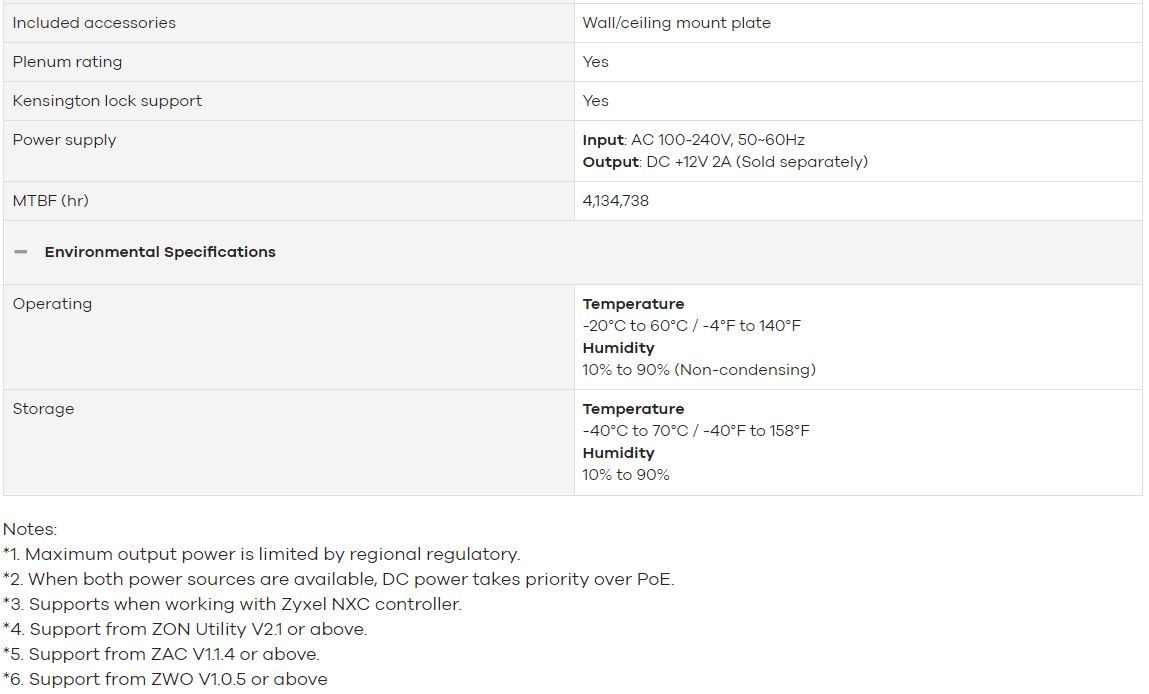Click the Output DC +12V 2A text

pos(725,161)
